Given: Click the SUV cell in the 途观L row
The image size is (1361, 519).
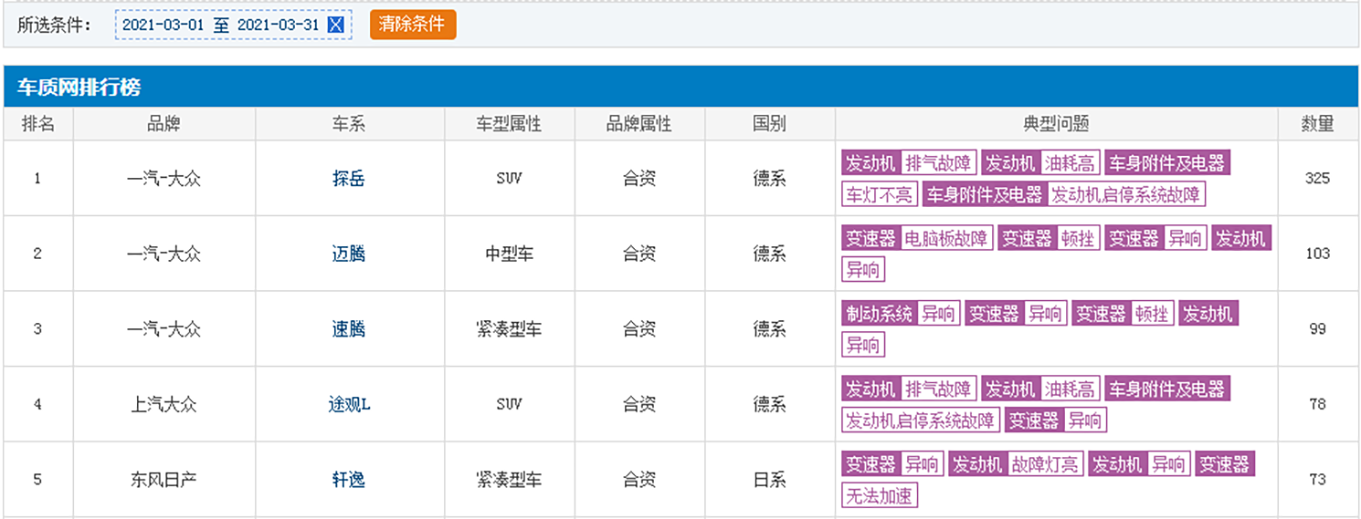Looking at the screenshot, I should point(509,404).
